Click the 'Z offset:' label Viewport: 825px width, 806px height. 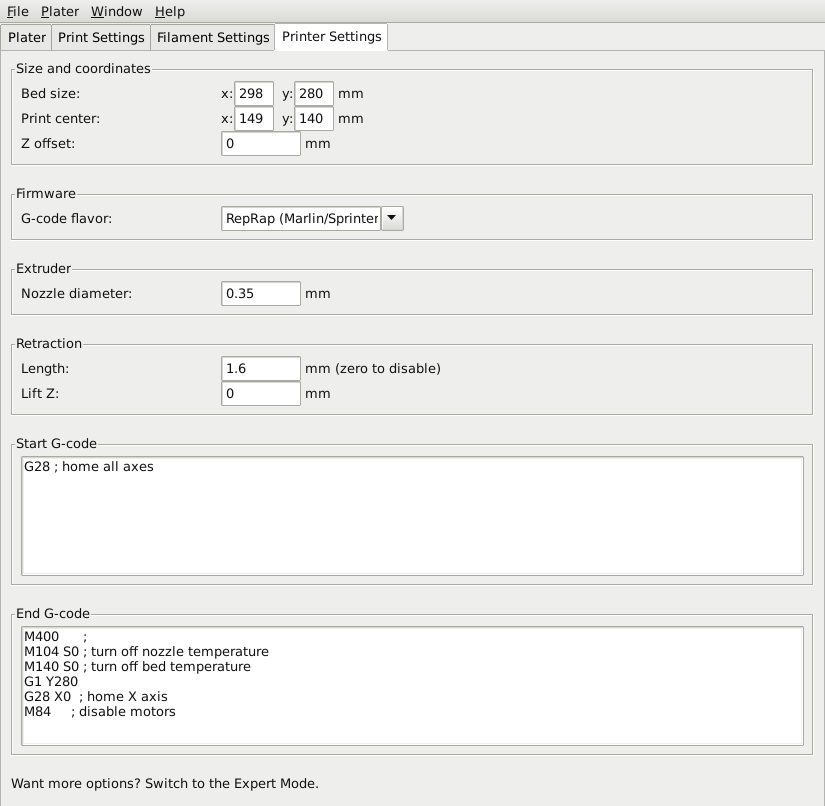point(48,144)
